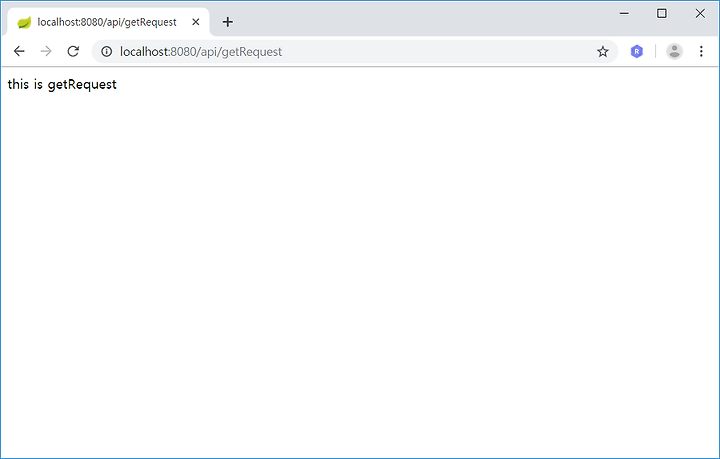Maximize the Chrome window
Image resolution: width=720 pixels, height=459 pixels.
tap(662, 13)
